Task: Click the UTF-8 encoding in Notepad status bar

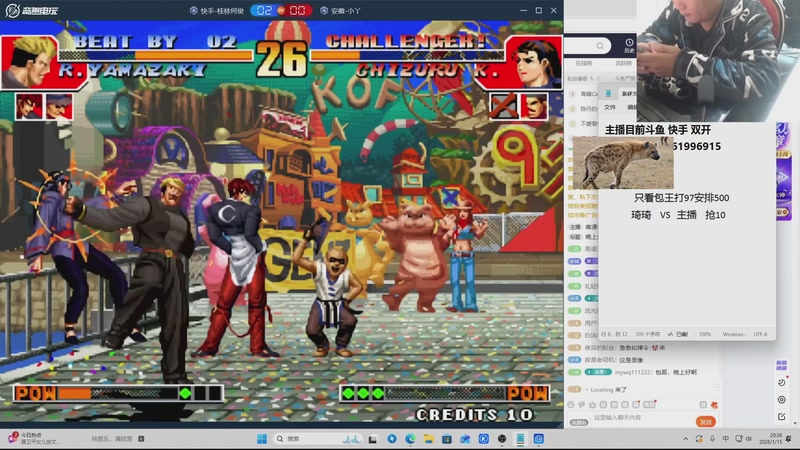Action: (760, 334)
